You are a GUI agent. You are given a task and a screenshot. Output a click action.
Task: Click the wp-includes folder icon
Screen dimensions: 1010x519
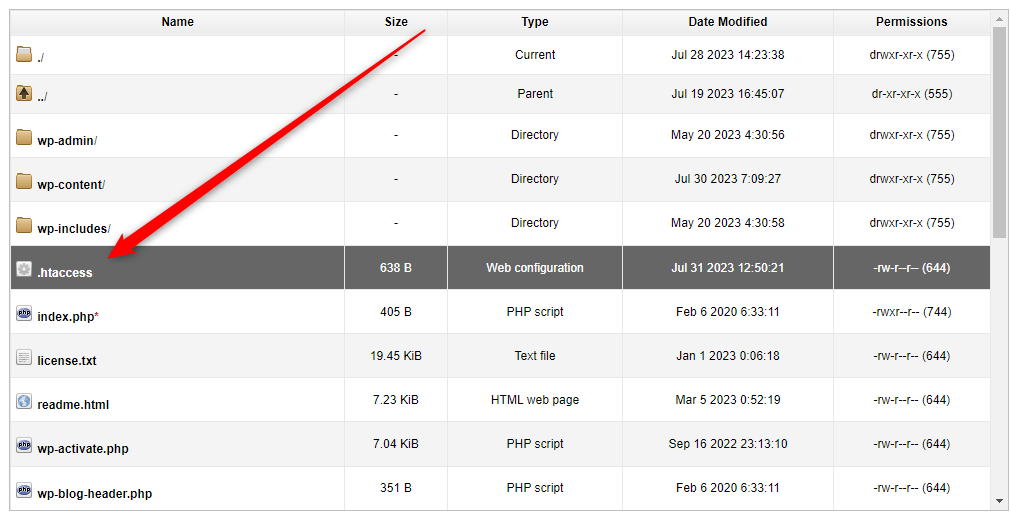[x=24, y=225]
